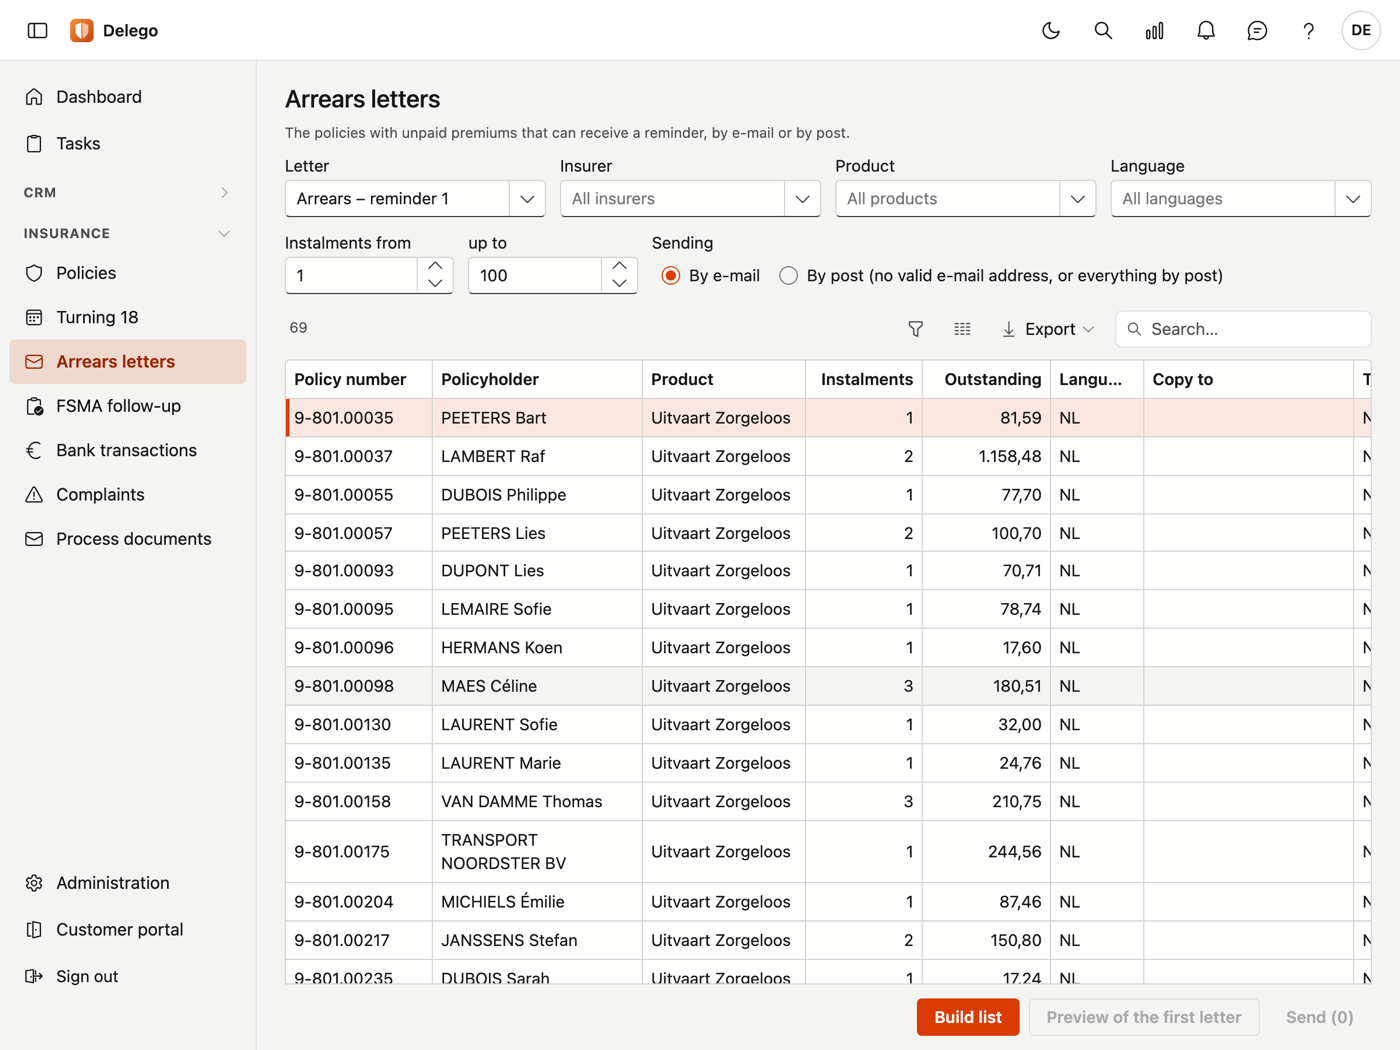Viewport: 1400px width, 1050px height.
Task: Go to Dashboard
Action: (x=128, y=97)
